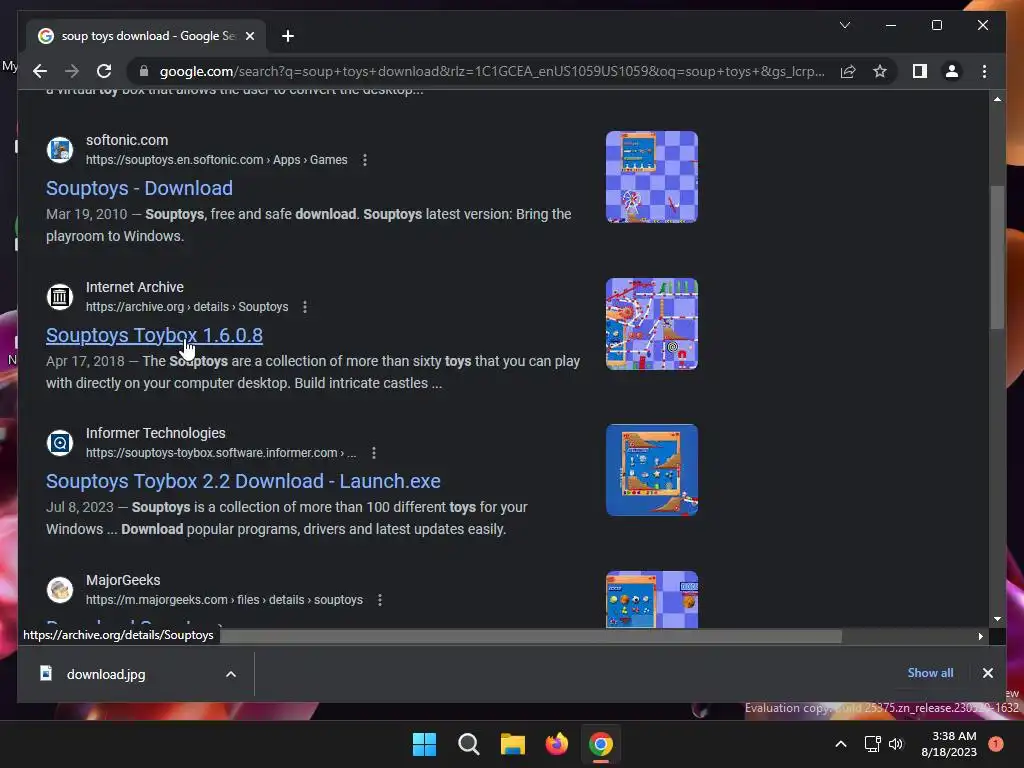The image size is (1024, 768).
Task: Click the softonic.com site favicon
Action: [59, 150]
